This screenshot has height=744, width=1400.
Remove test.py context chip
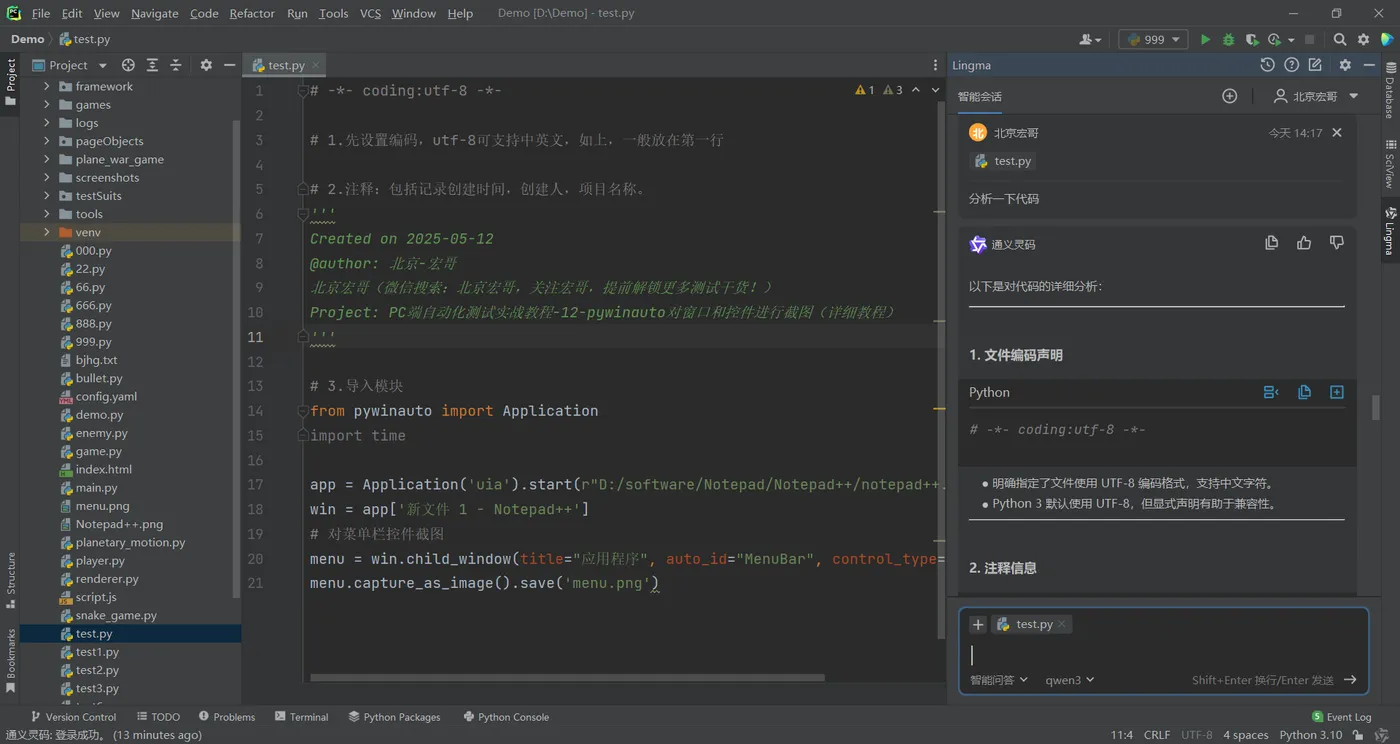(1062, 624)
